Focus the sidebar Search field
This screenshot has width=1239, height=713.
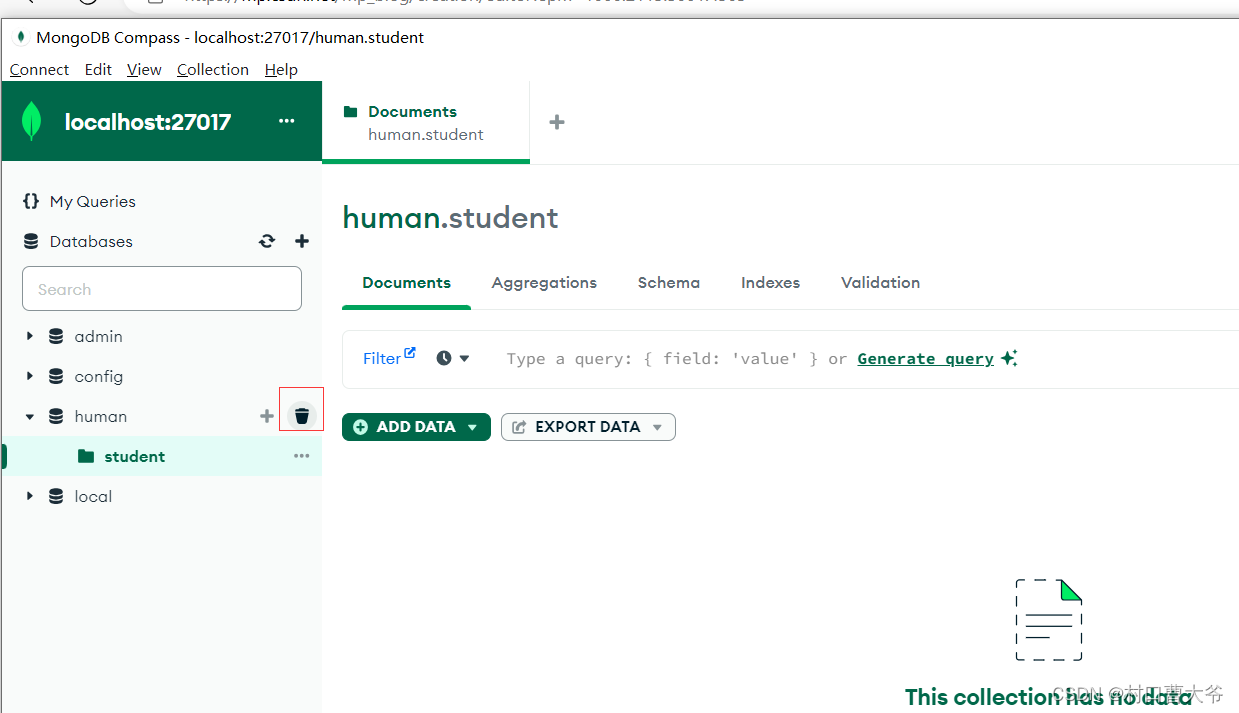pos(162,289)
